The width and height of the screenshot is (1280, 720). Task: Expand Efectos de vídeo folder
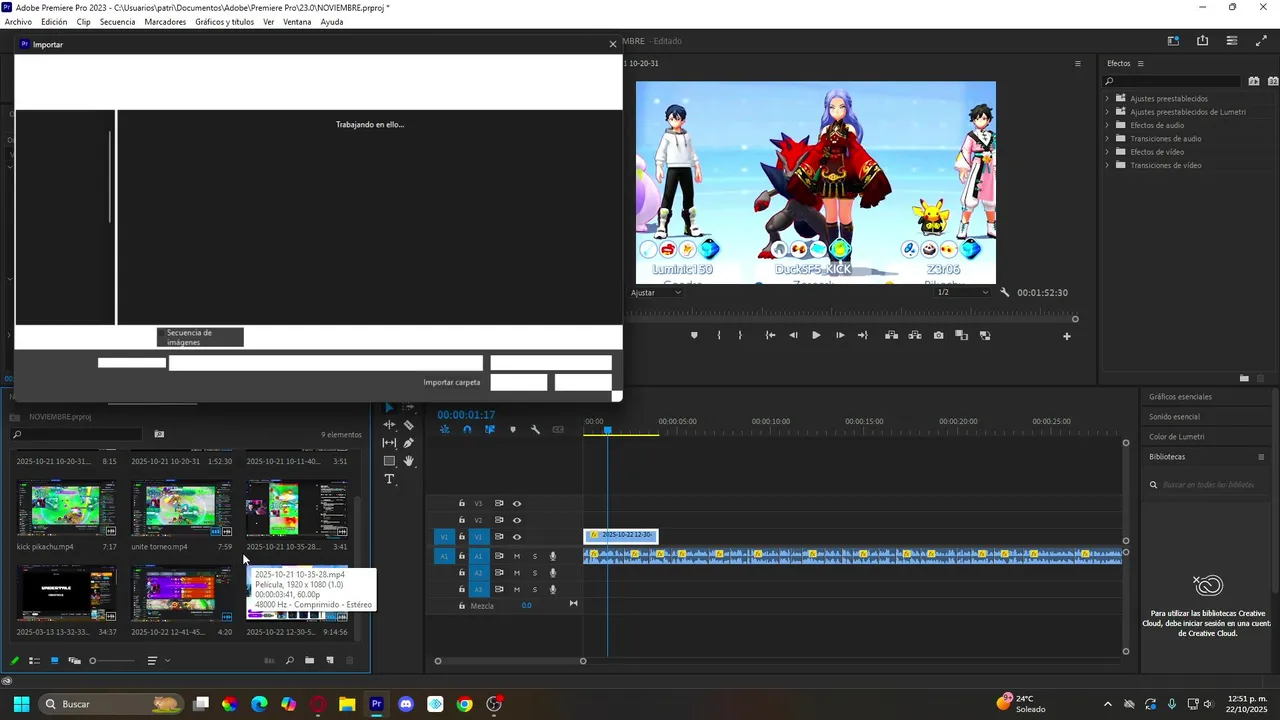tap(1107, 152)
